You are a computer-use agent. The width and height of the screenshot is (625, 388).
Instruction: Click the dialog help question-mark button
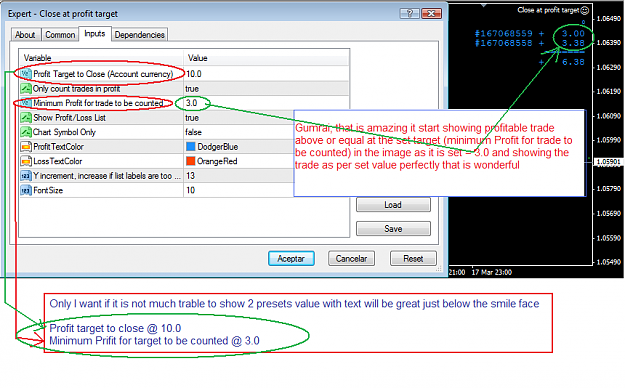pos(410,14)
